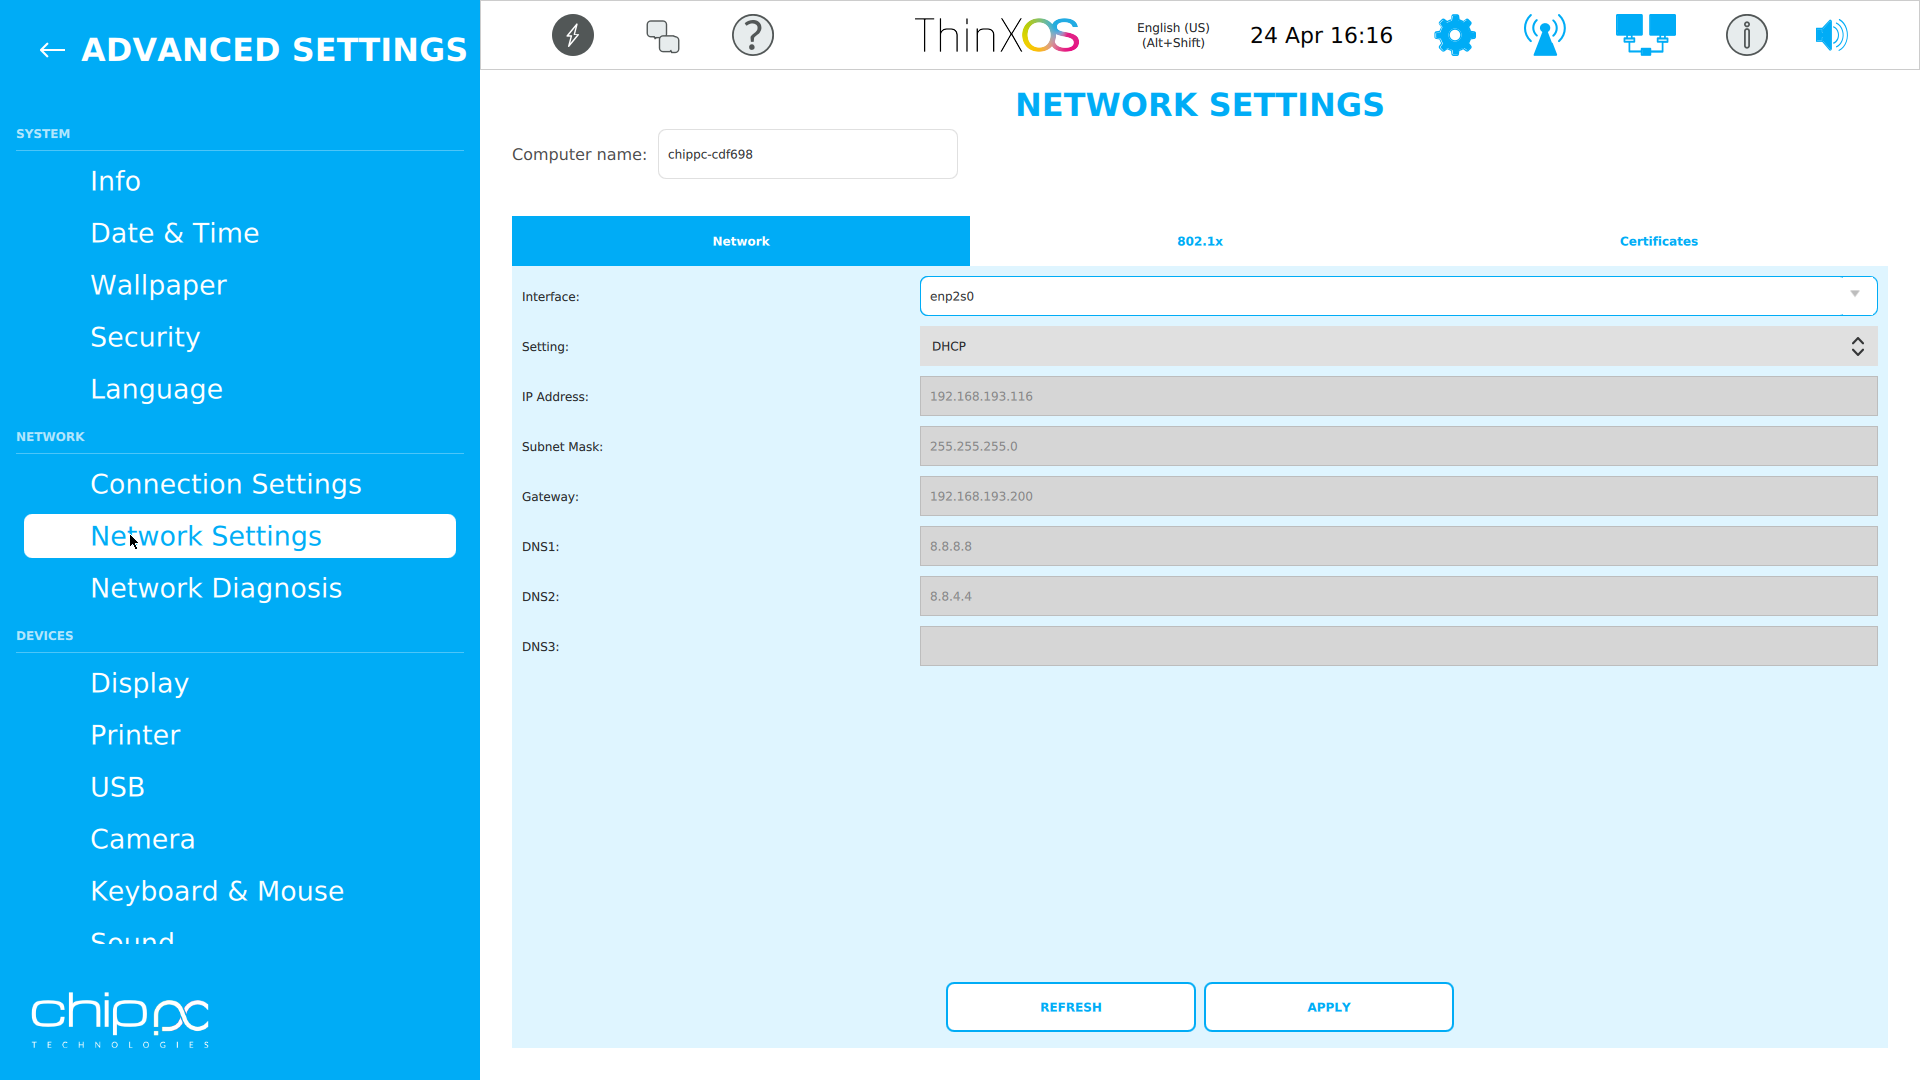This screenshot has width=1920, height=1080.
Task: Open the chat messages icon
Action: (x=662, y=35)
